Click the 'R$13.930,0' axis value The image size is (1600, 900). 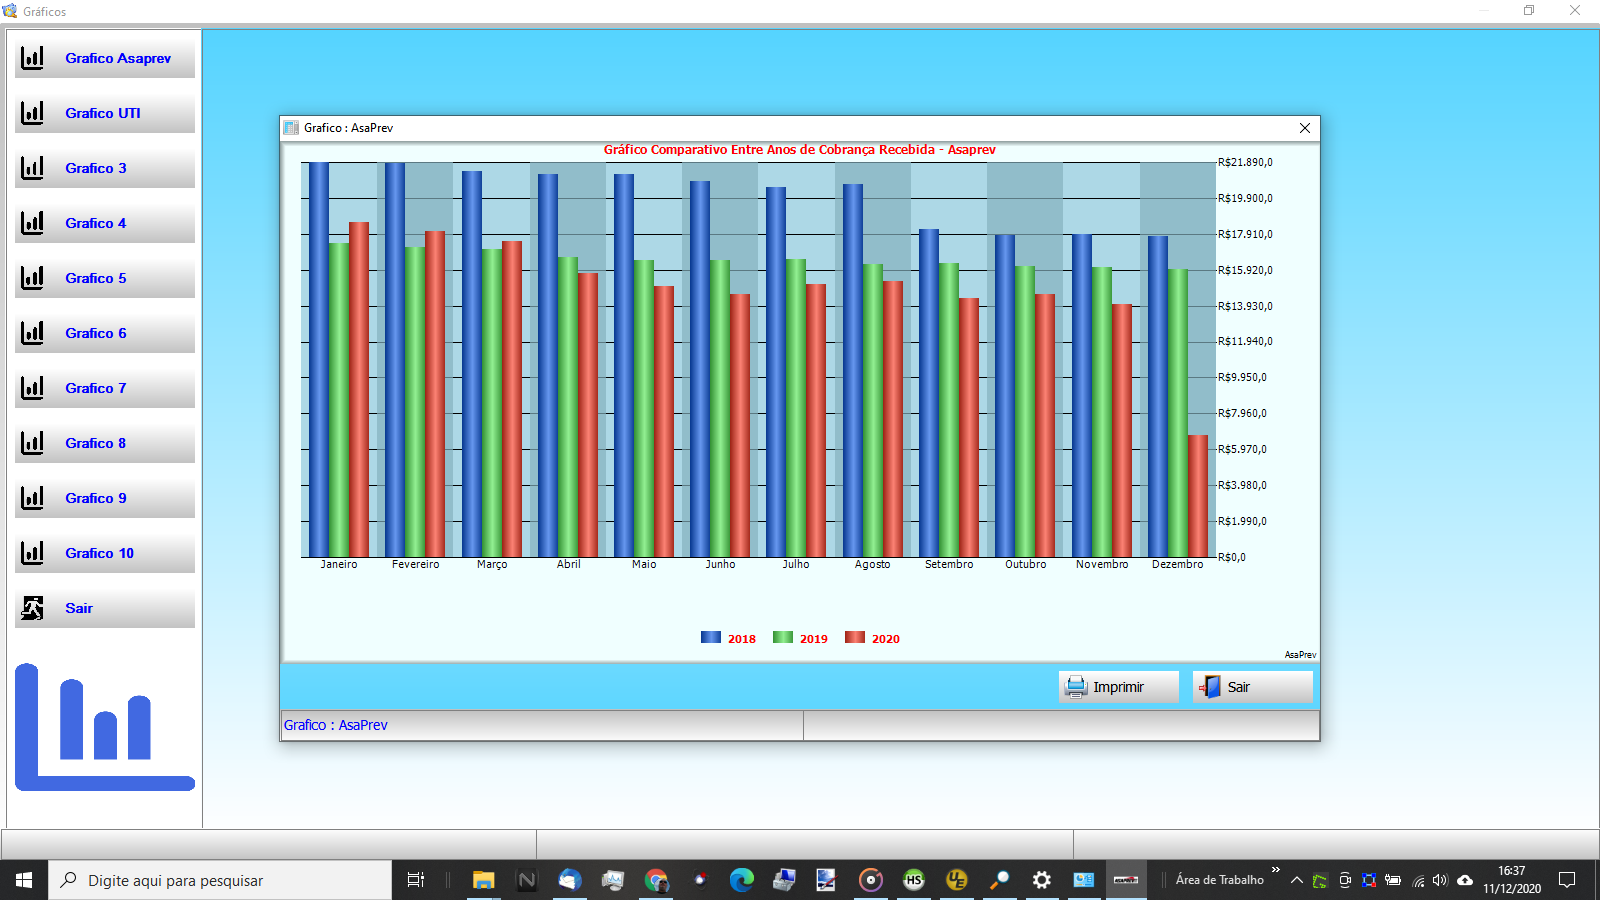coord(1245,306)
